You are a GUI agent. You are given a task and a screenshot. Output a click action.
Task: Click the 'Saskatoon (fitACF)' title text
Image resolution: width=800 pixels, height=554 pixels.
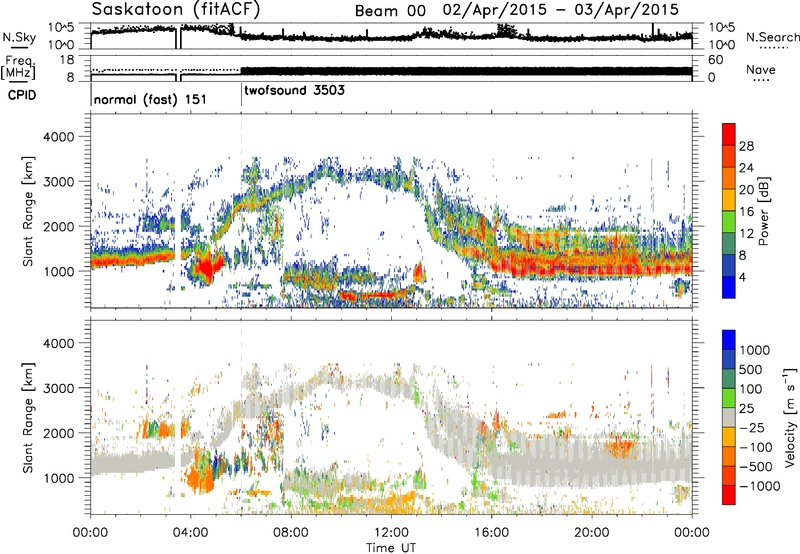click(176, 9)
